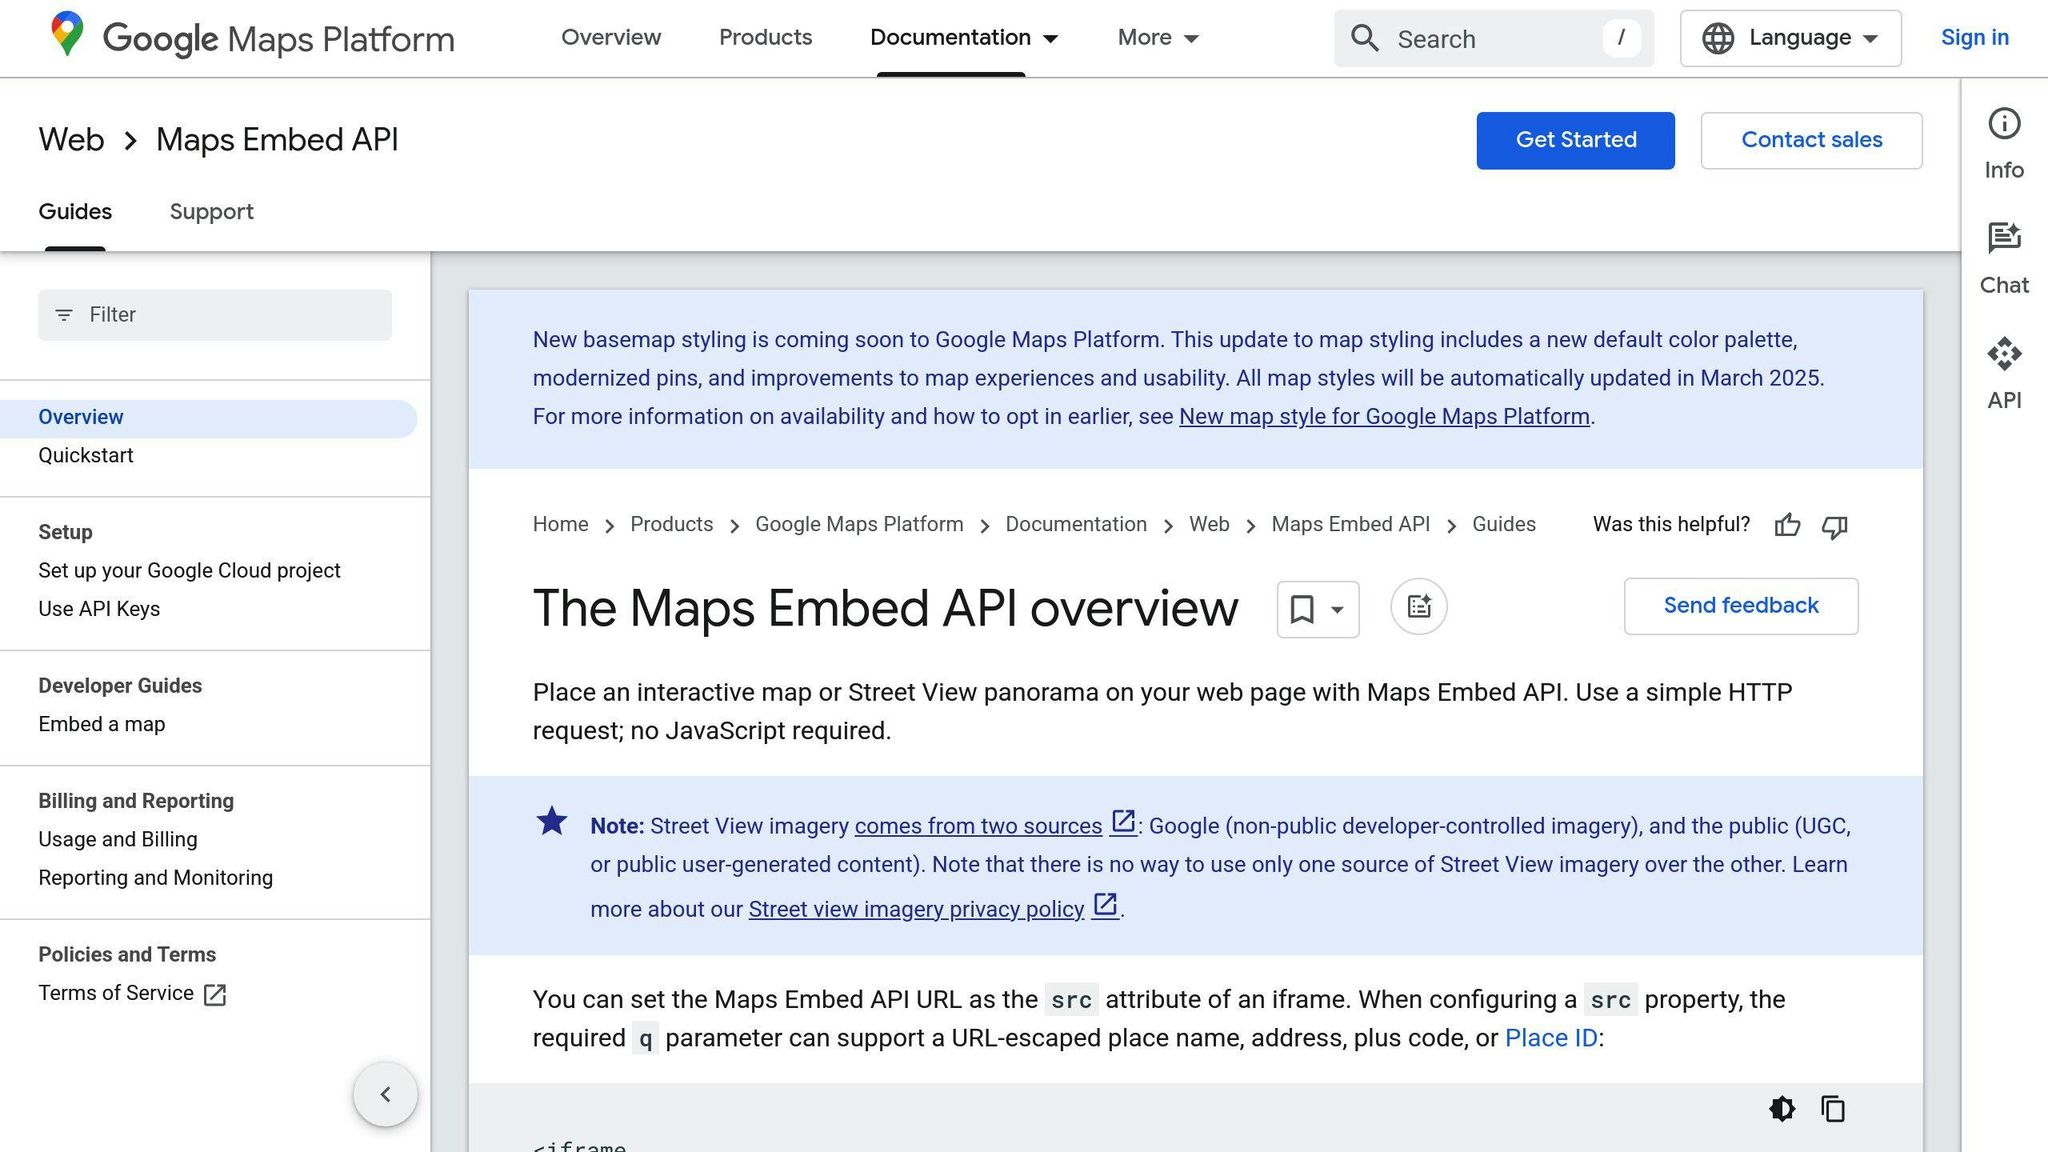Click the globe icon in Language selector
2048x1152 pixels.
[x=1718, y=38]
